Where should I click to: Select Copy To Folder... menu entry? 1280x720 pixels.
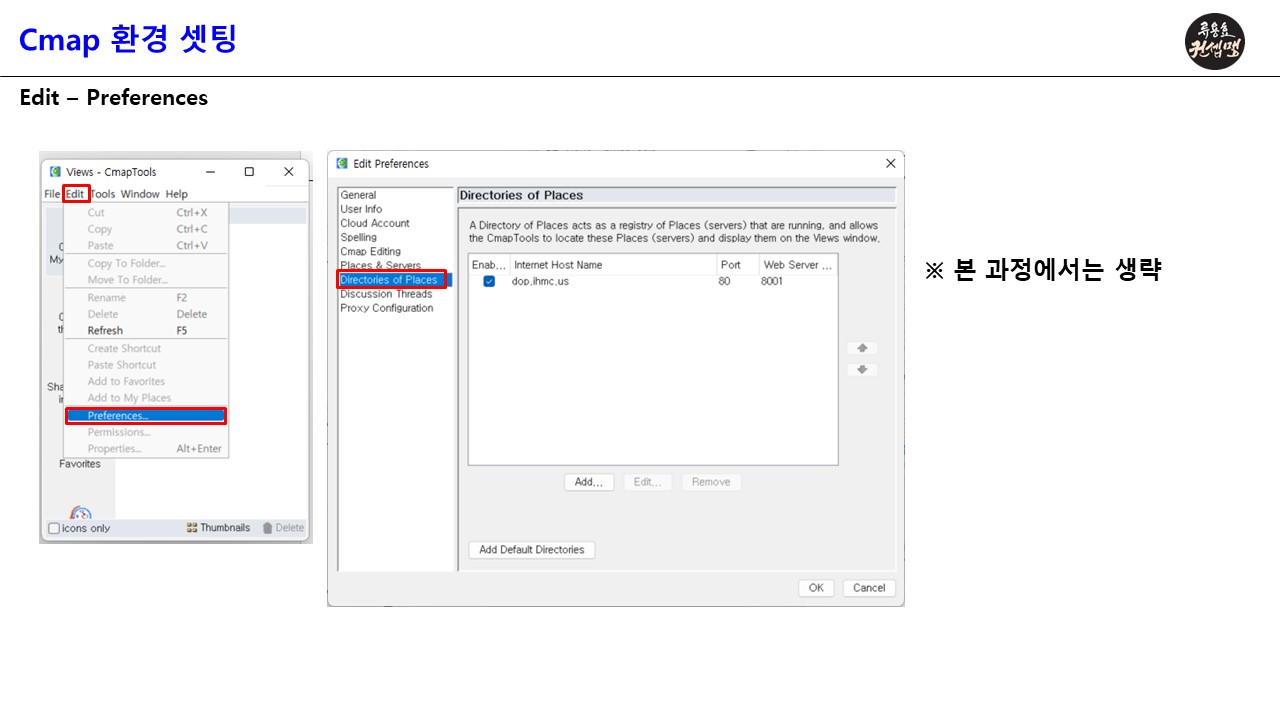pos(146,264)
